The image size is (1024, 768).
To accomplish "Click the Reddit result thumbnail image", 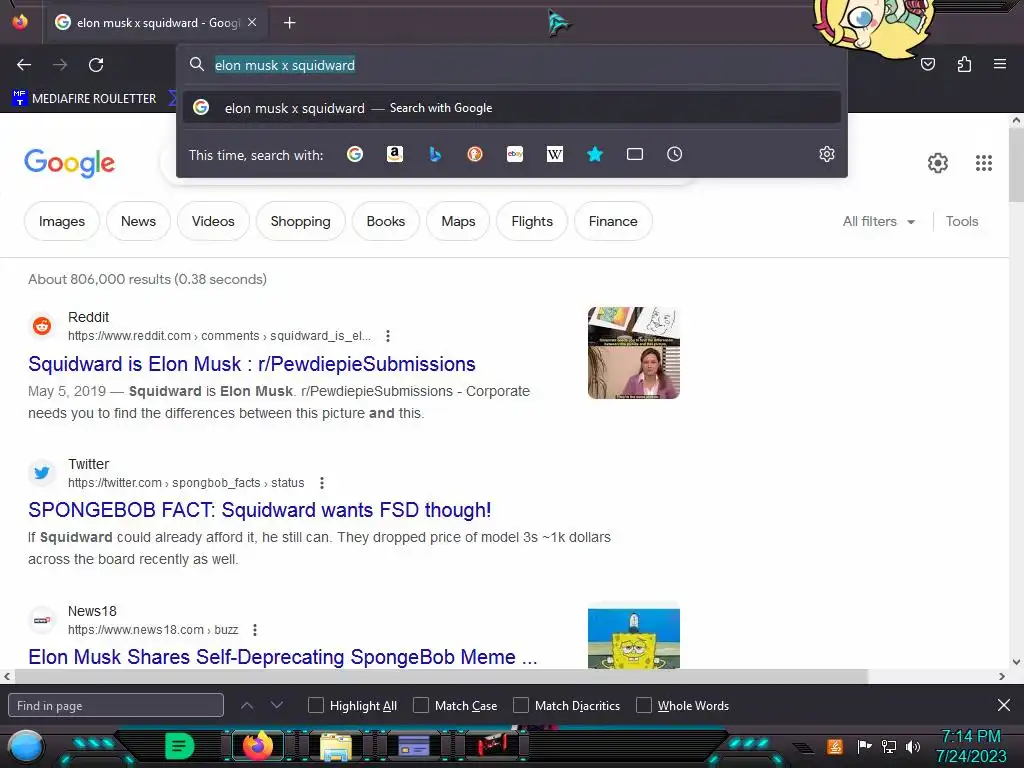I will point(633,353).
